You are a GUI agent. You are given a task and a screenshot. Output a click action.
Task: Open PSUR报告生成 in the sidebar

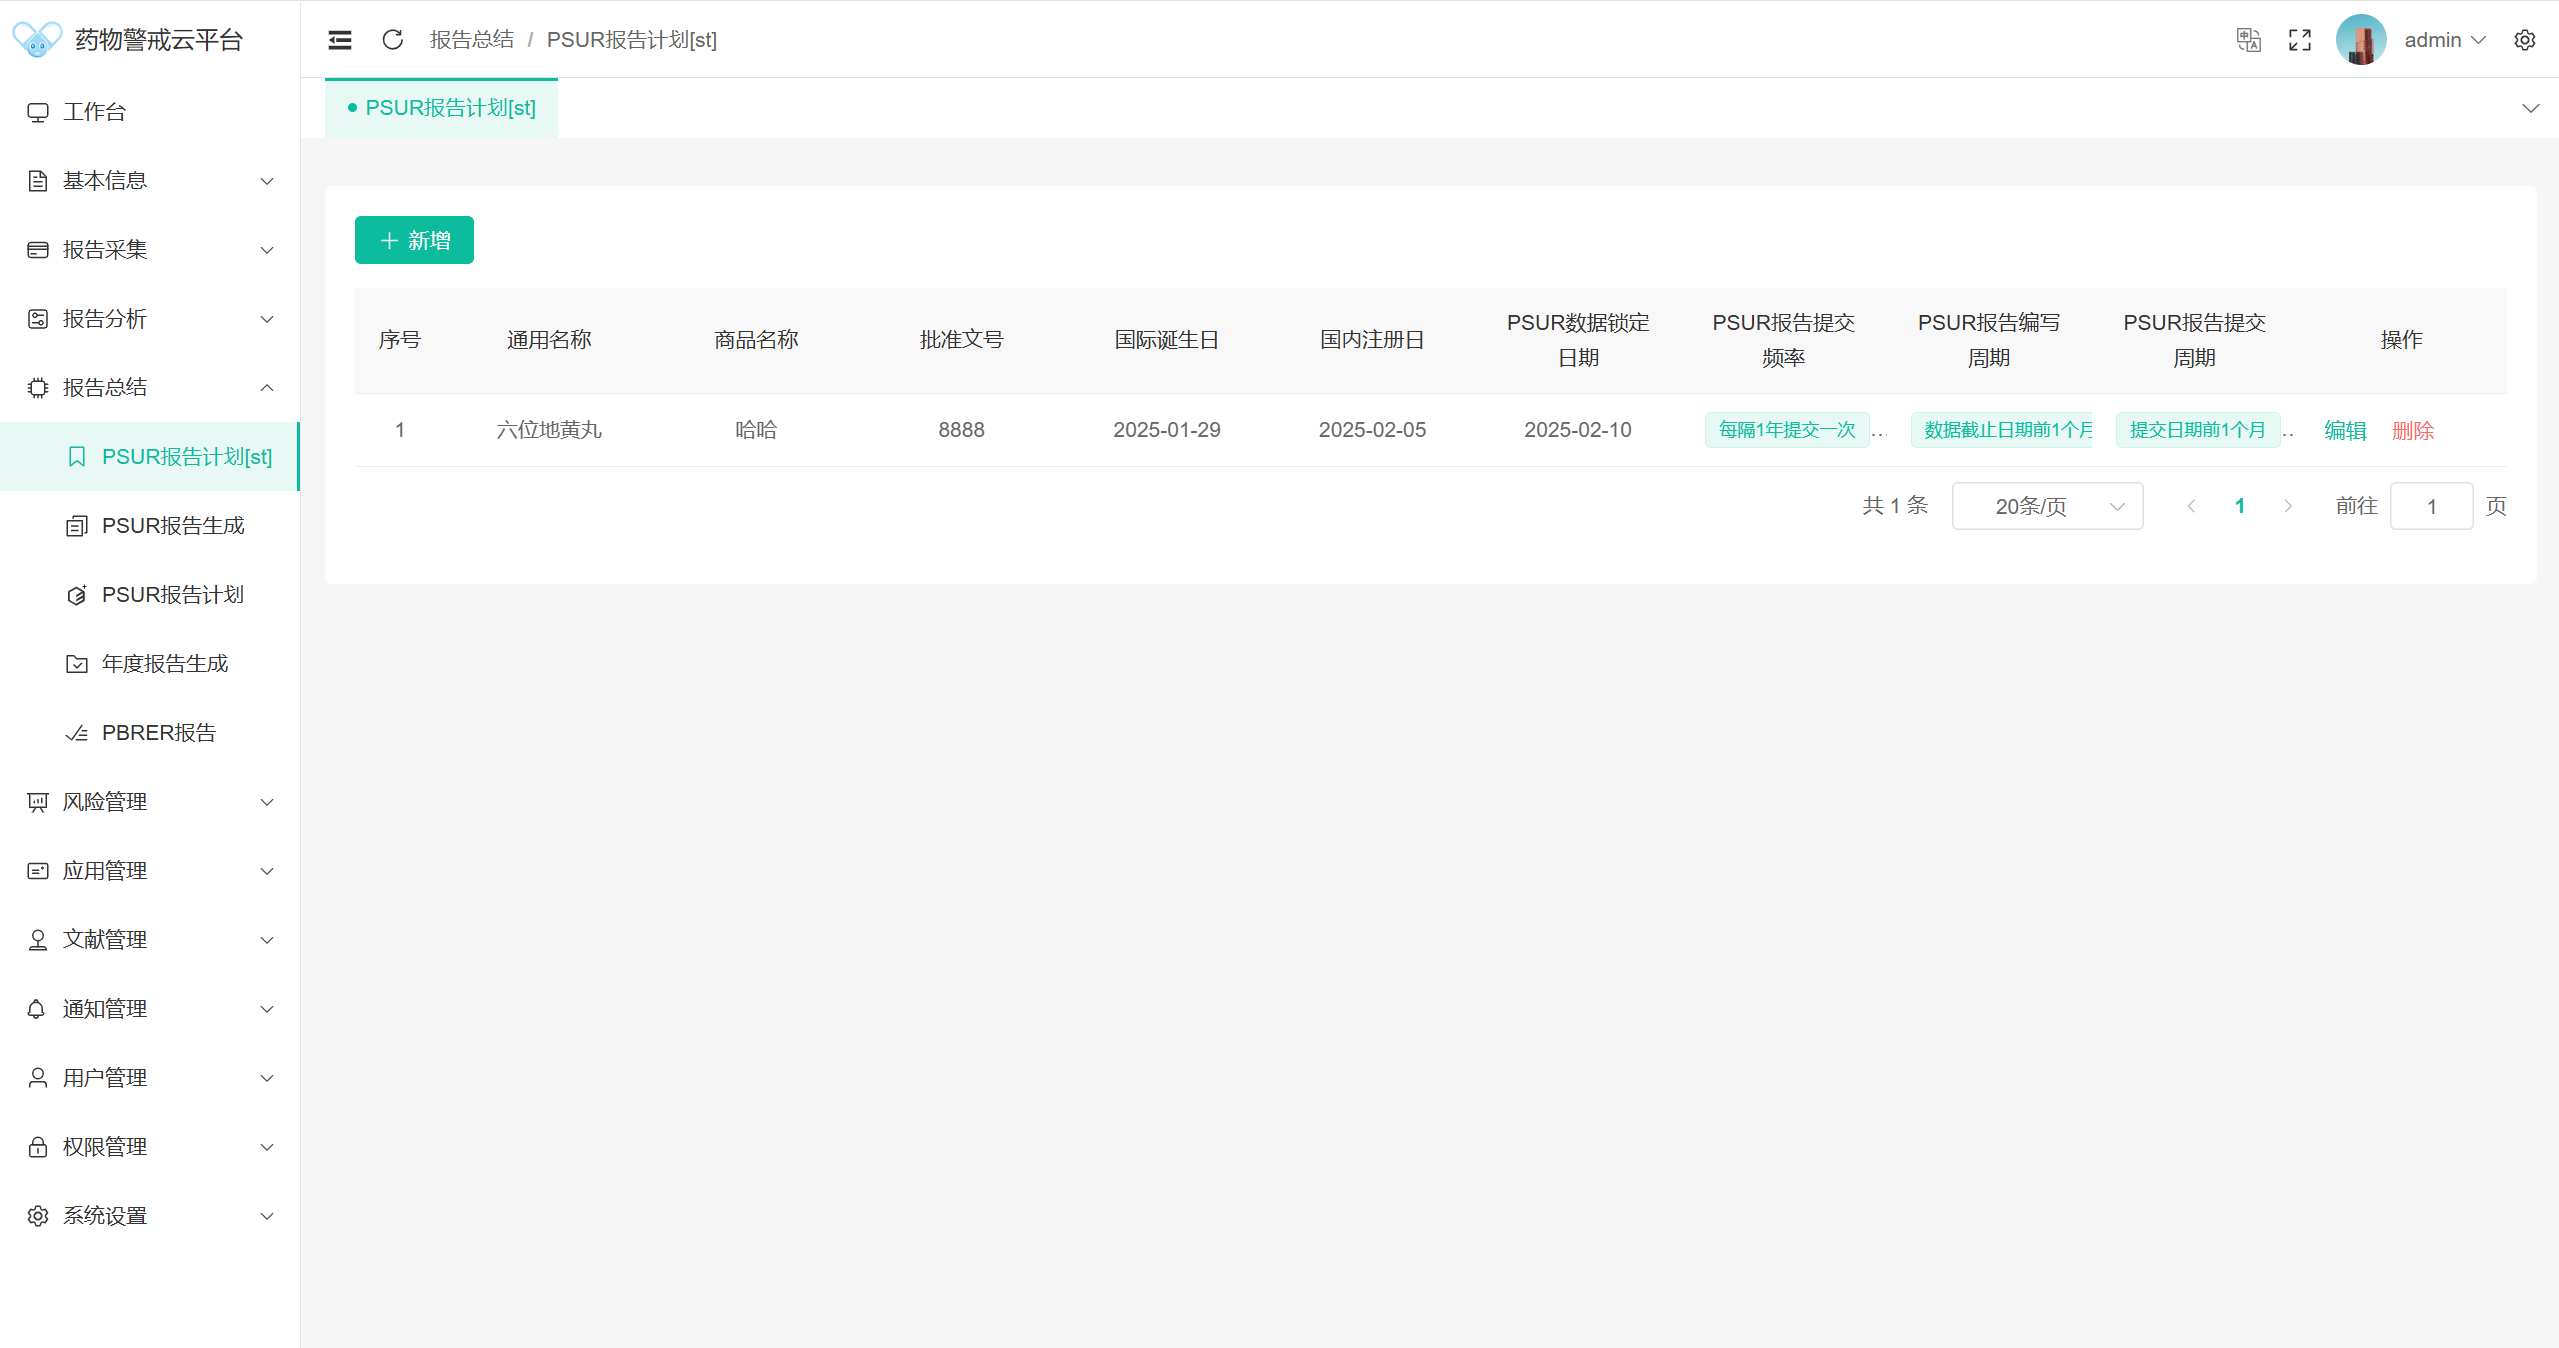pos(173,526)
